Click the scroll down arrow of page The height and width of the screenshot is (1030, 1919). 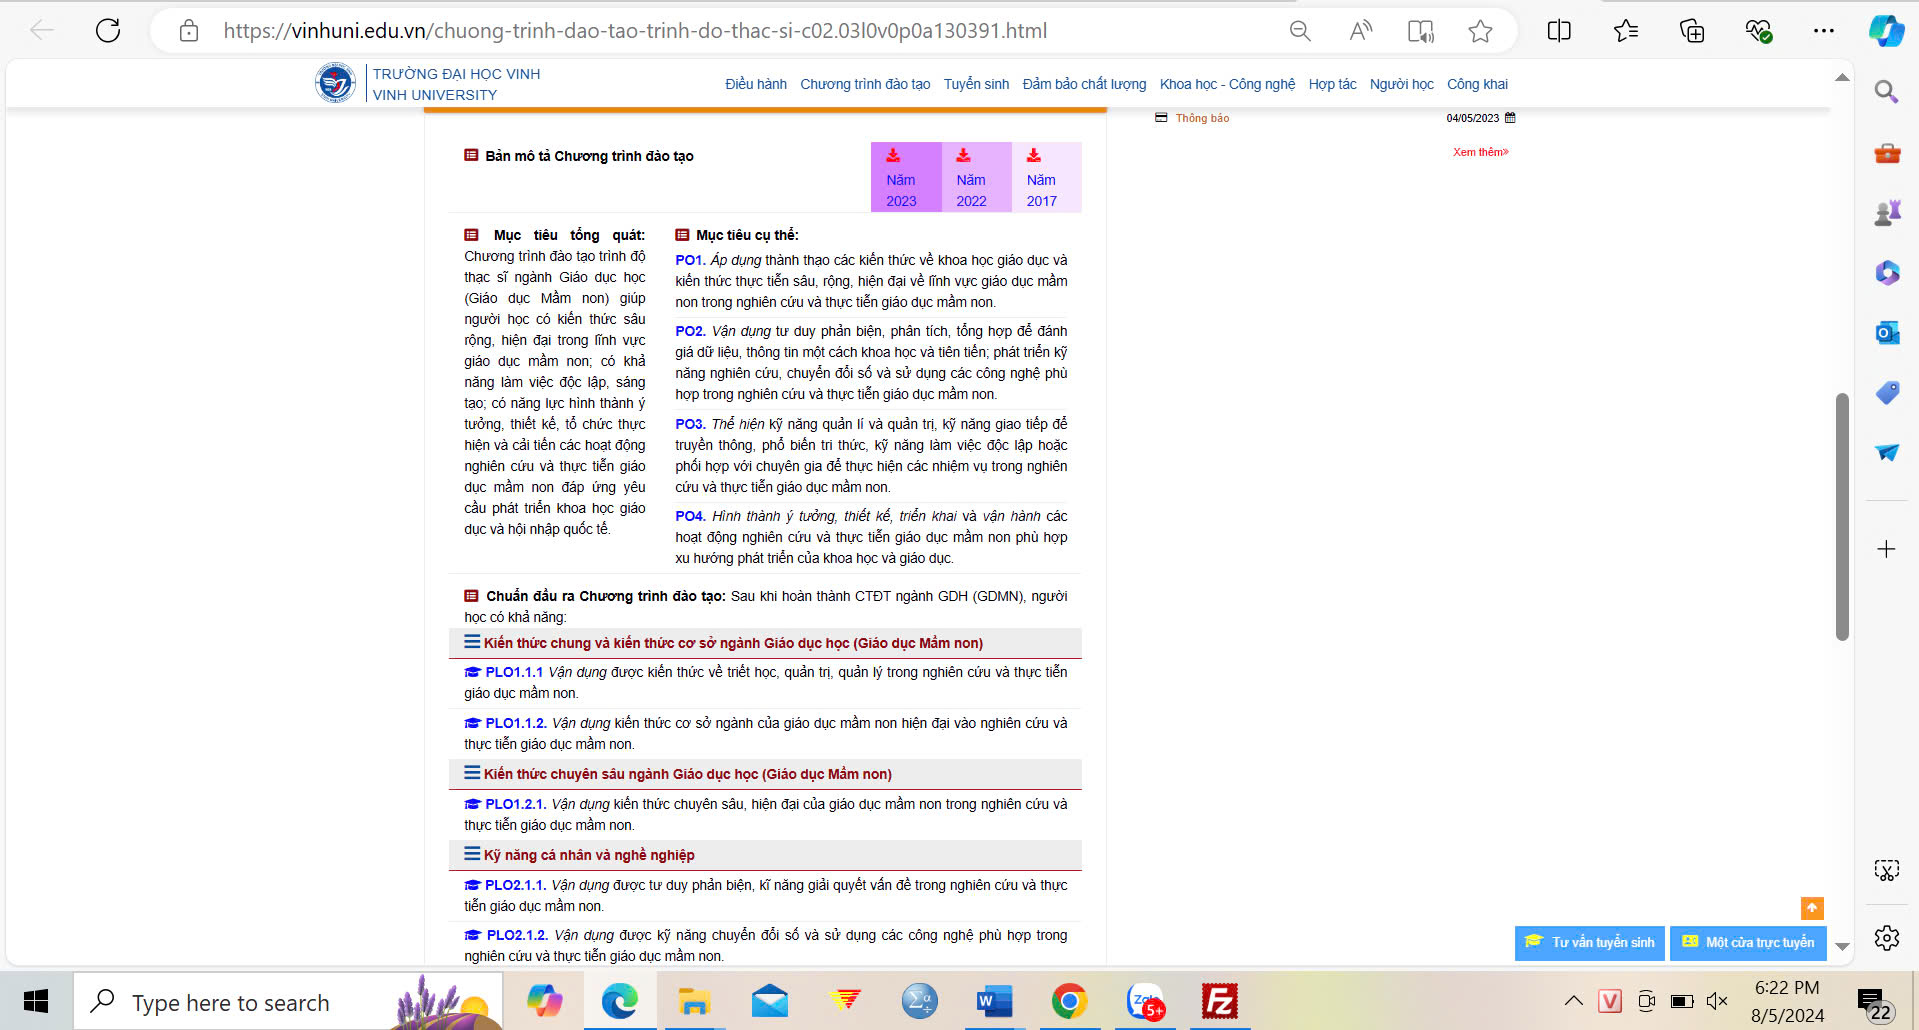1842,946
